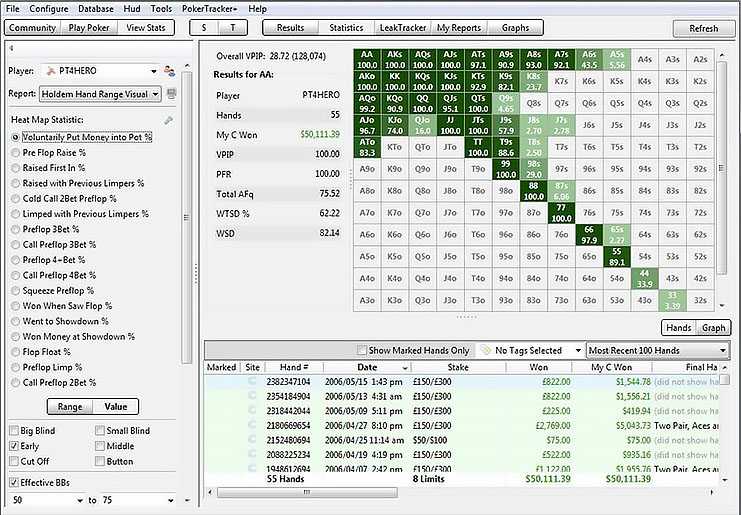The image size is (741, 515).
Task: Toggle the Effective BBs checkbox
Action: coord(14,482)
